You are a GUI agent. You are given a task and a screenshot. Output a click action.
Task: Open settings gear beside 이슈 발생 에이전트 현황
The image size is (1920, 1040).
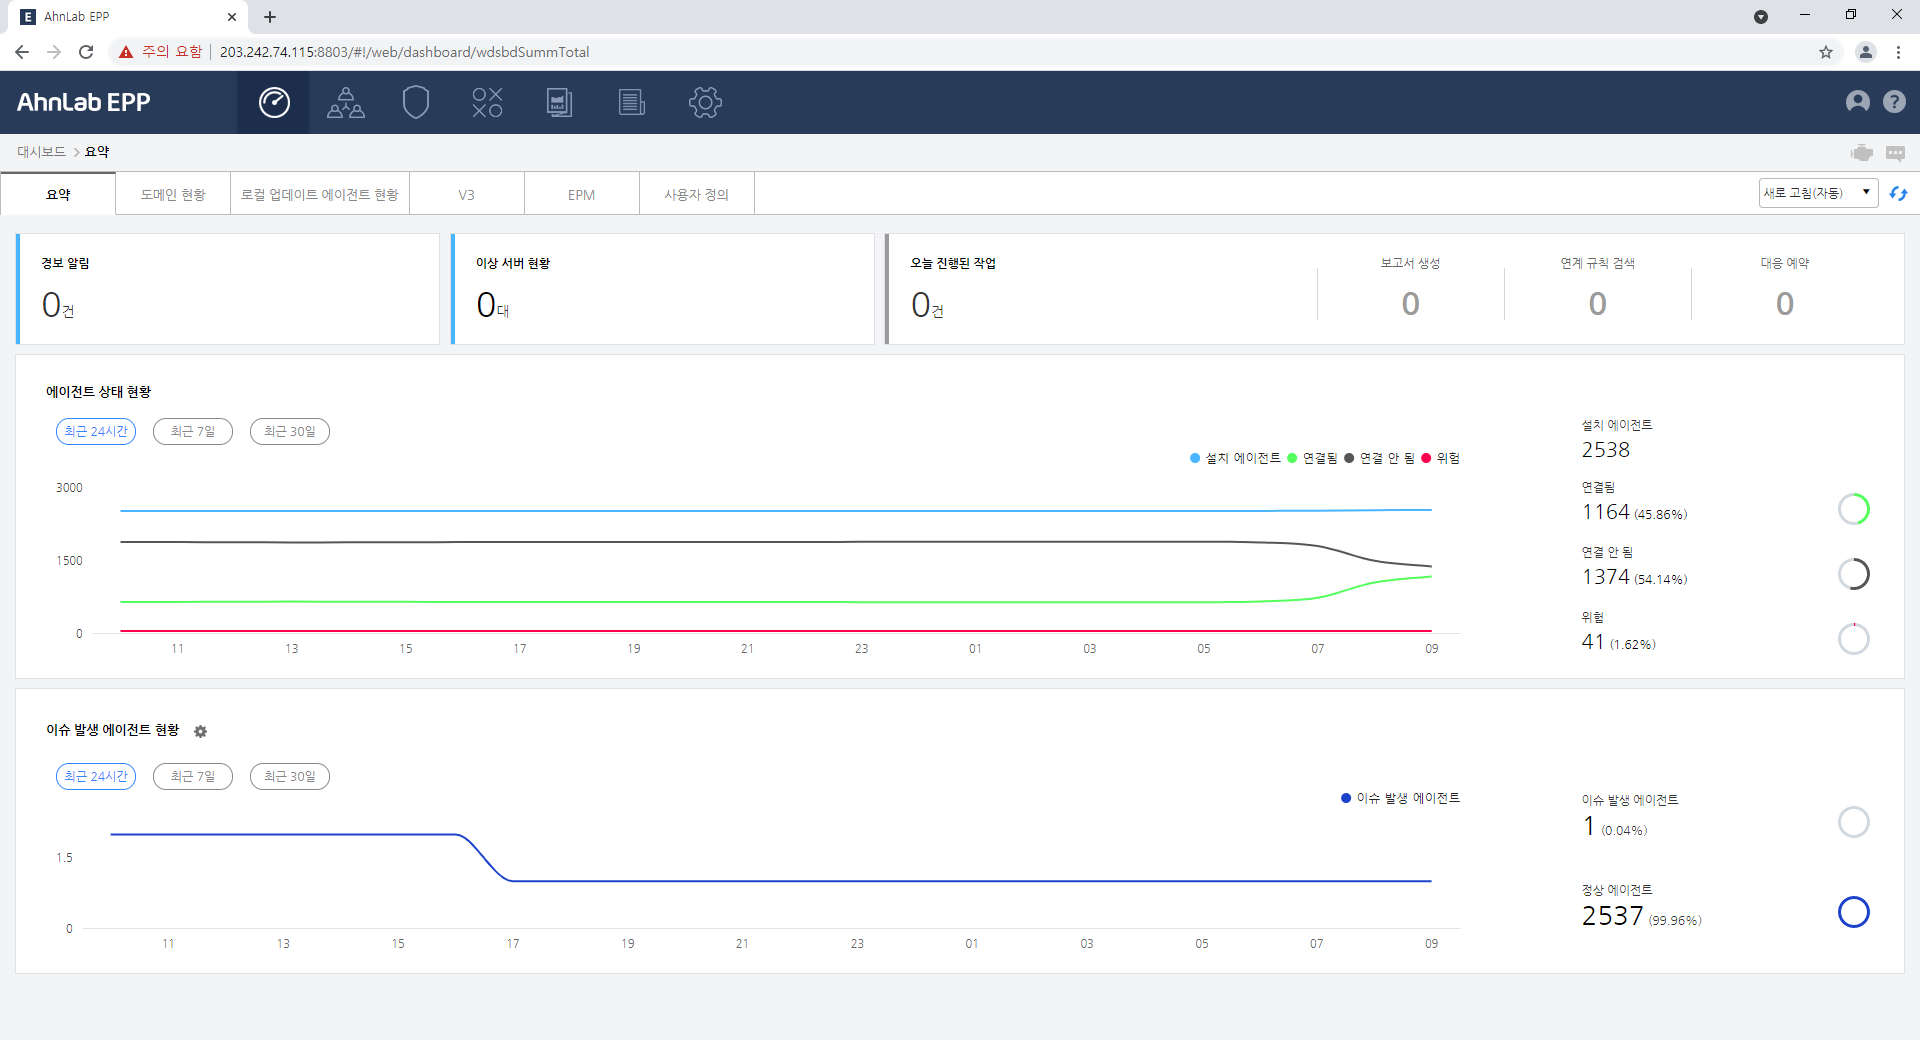point(200,731)
